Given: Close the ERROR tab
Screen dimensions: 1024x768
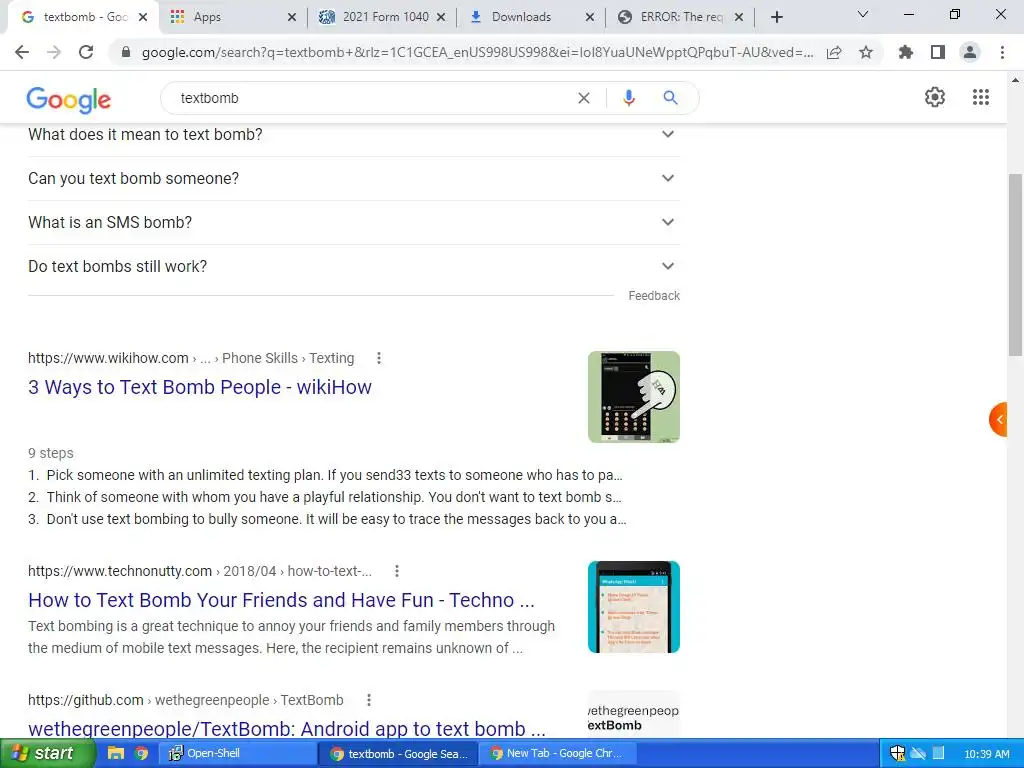Looking at the screenshot, I should pyautogui.click(x=739, y=17).
